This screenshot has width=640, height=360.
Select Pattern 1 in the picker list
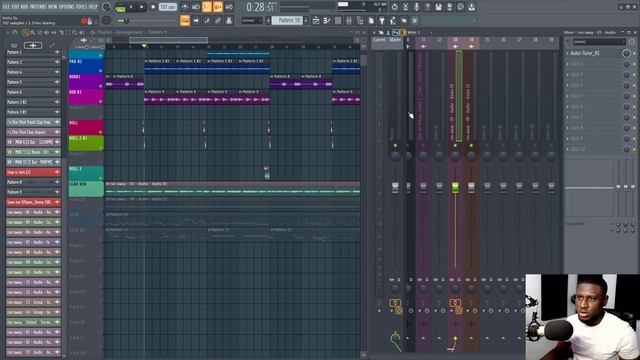tap(33, 52)
